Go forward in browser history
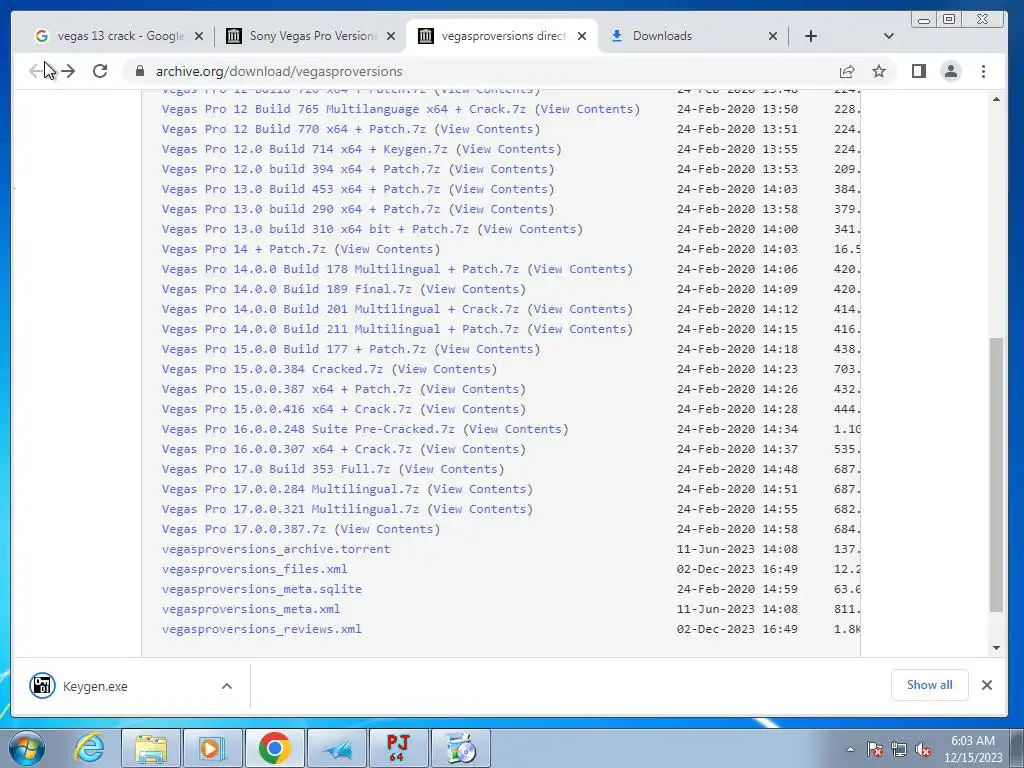The width and height of the screenshot is (1024, 768). point(68,71)
